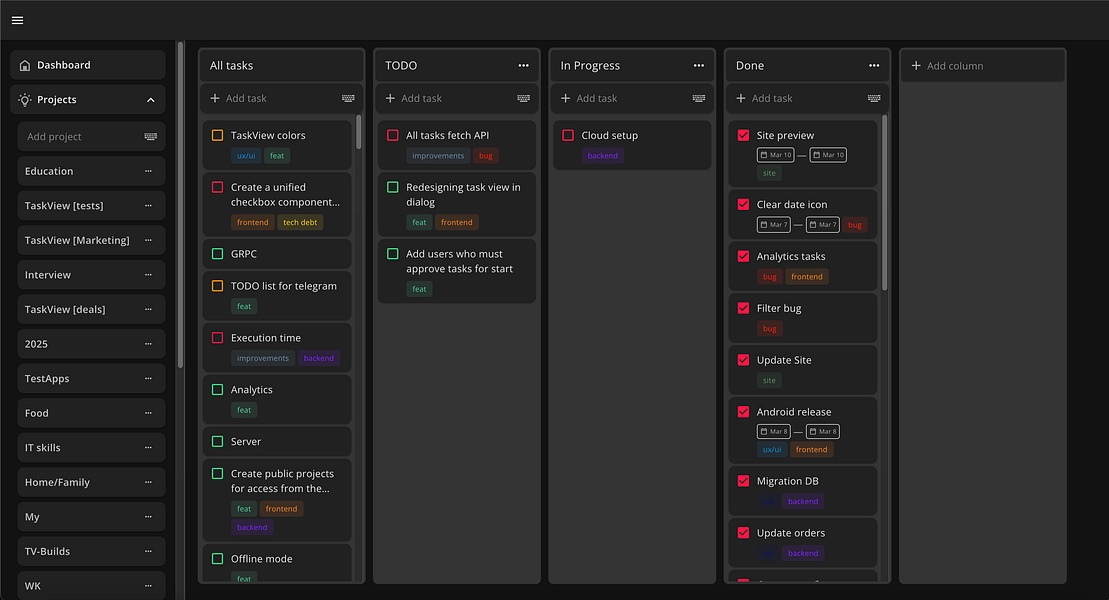Click the keyboard icon beside Add project
This screenshot has width=1109, height=600.
pyautogui.click(x=148, y=134)
